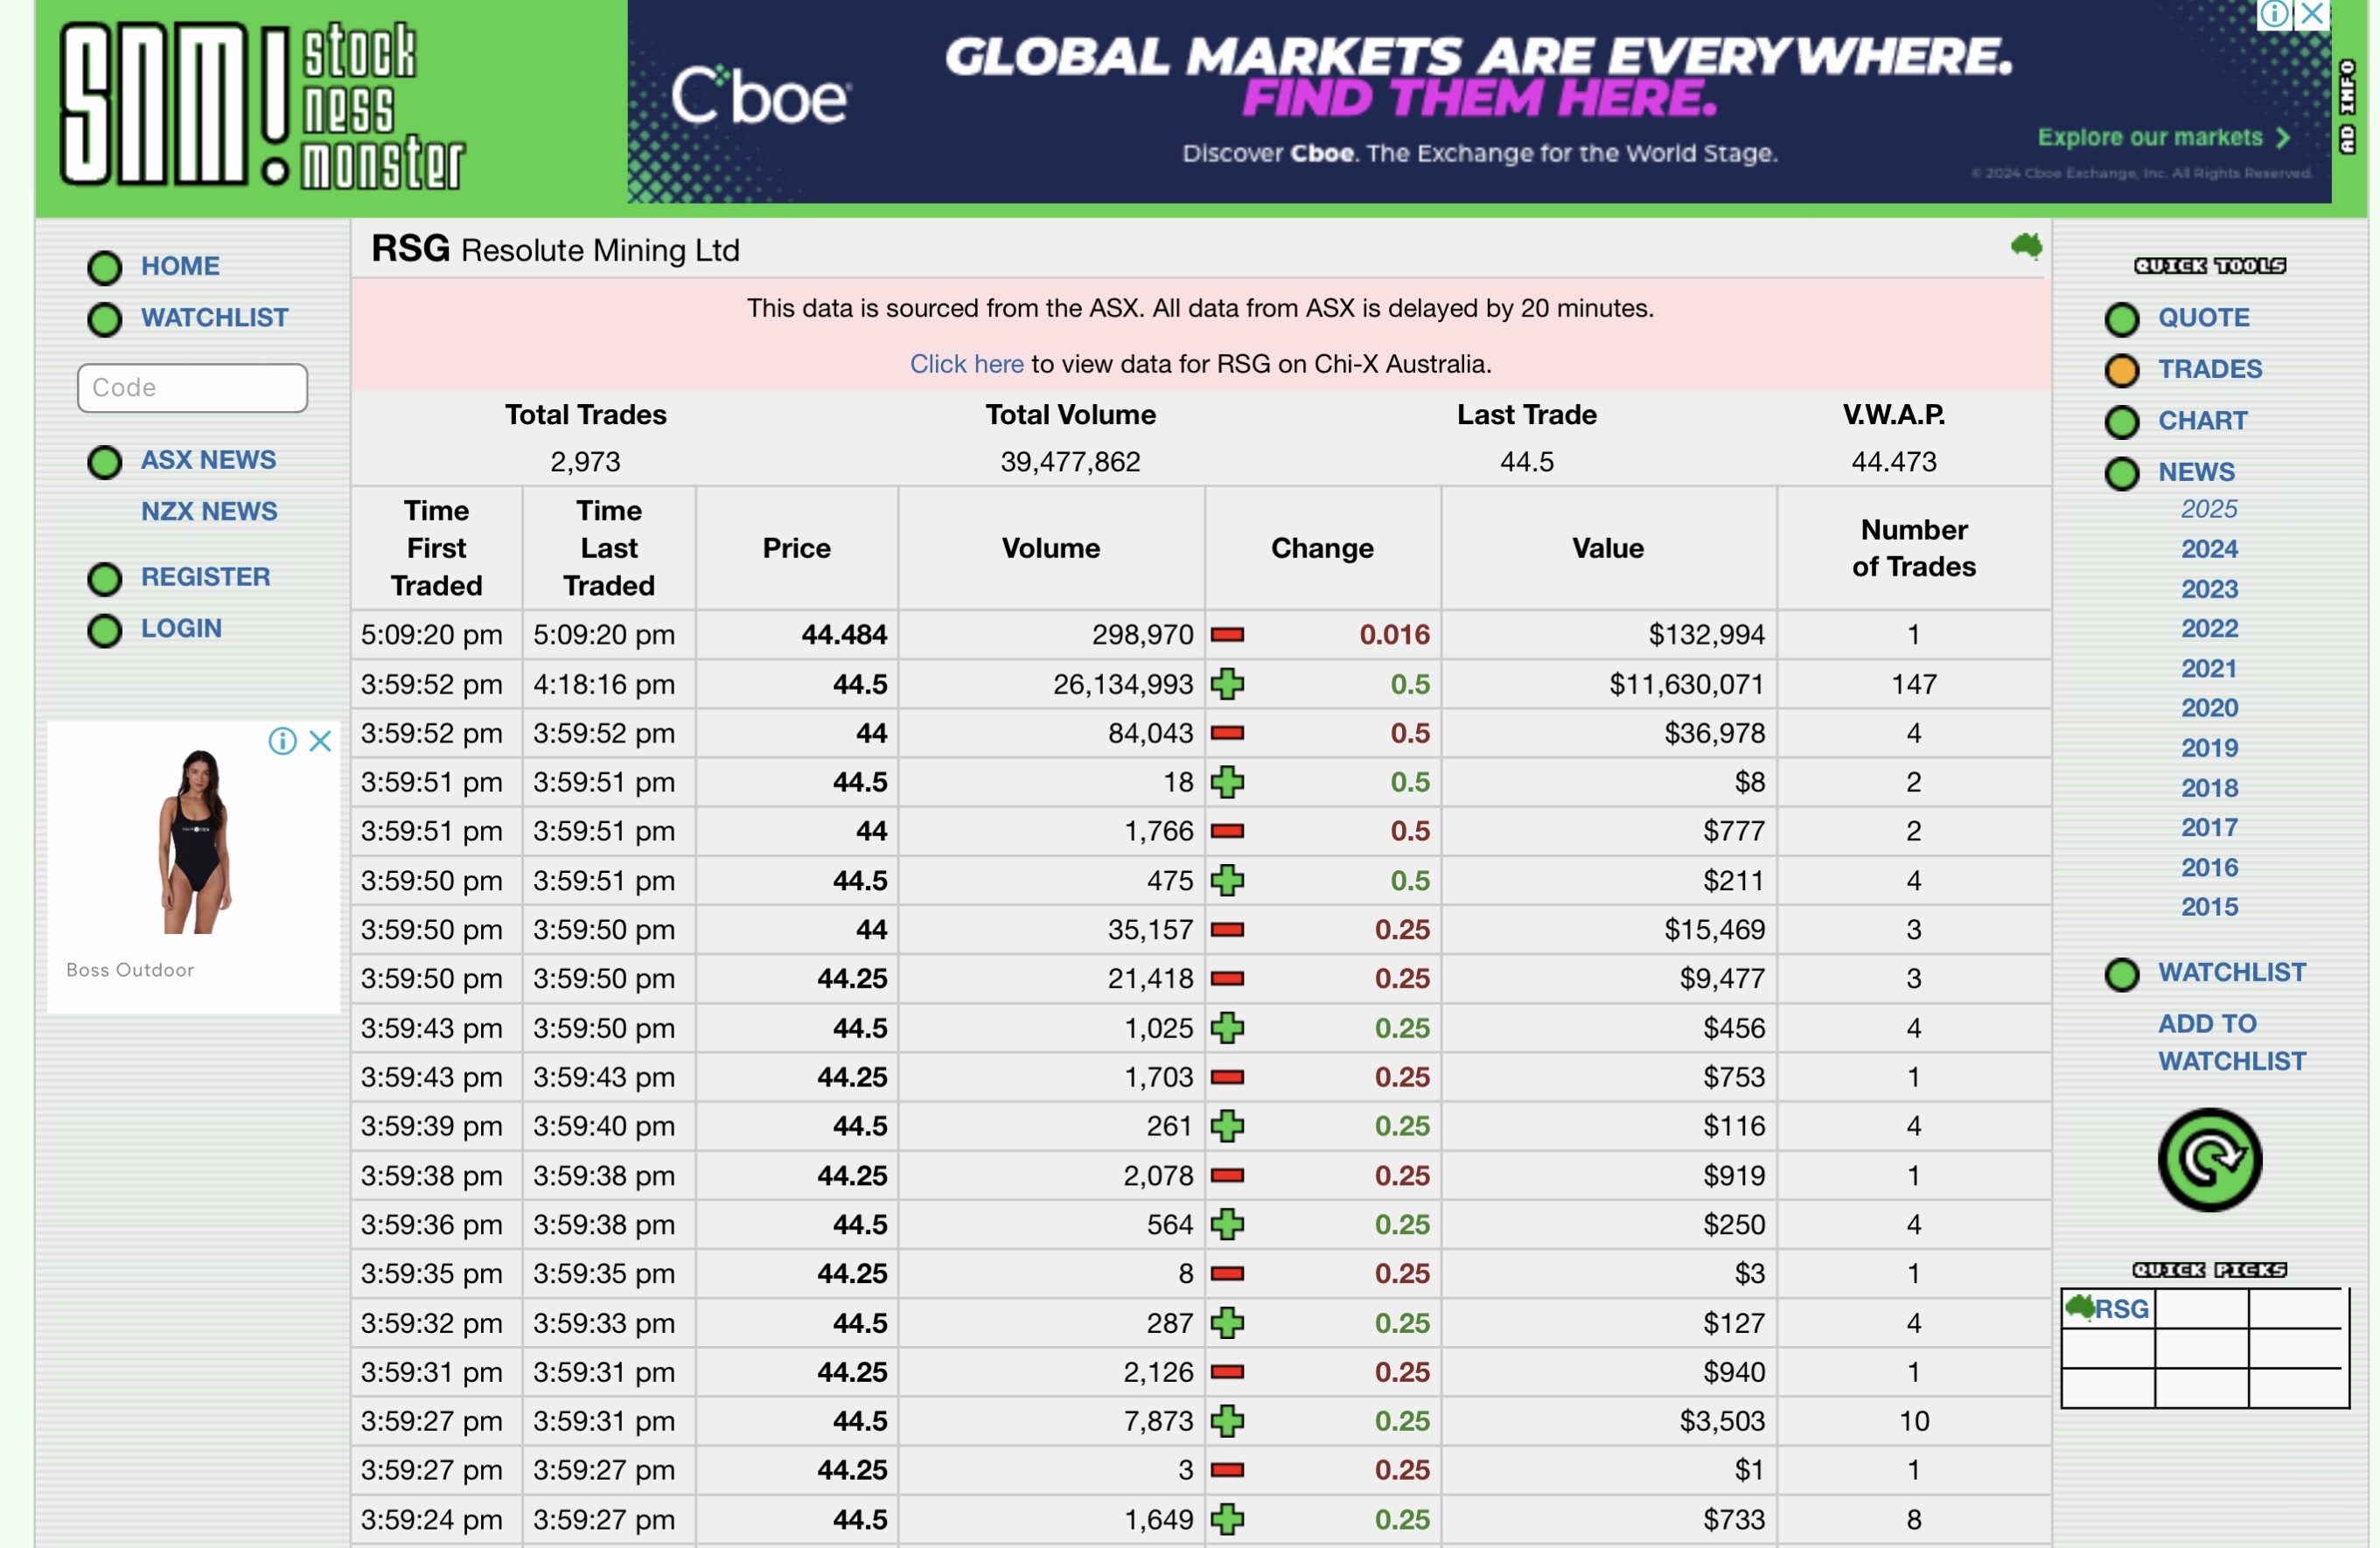Click the red minus icon in the 5:09:20 pm row

click(x=1227, y=634)
